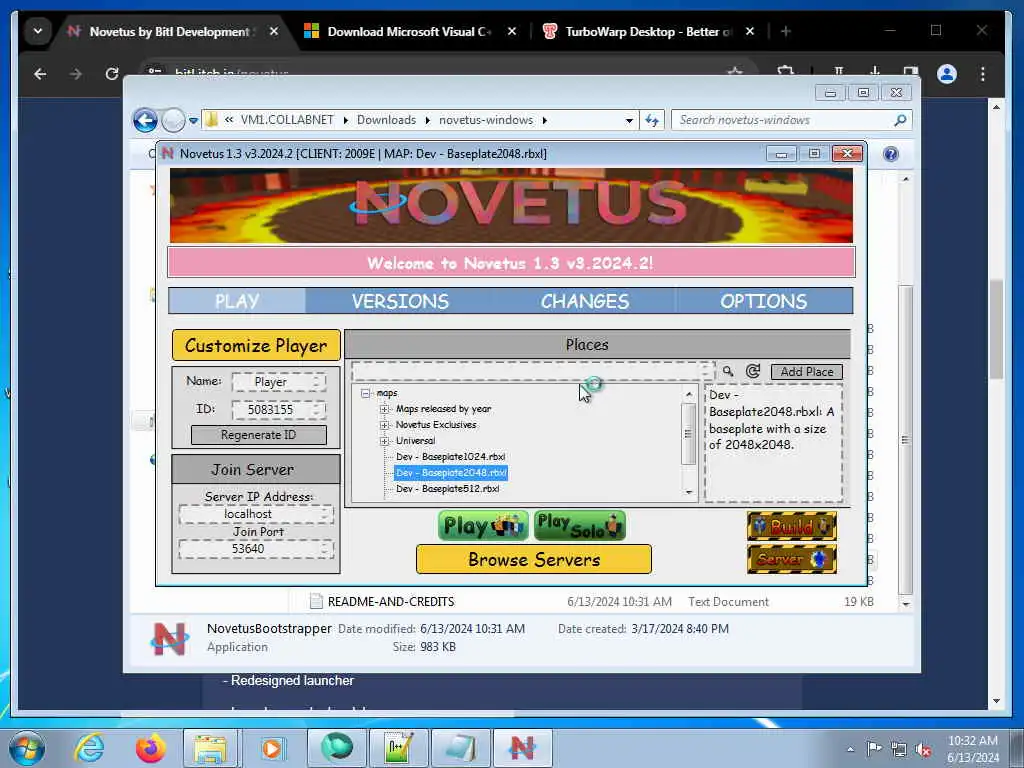This screenshot has width=1024, height=768.
Task: Click the Add Place button
Action: pos(807,372)
